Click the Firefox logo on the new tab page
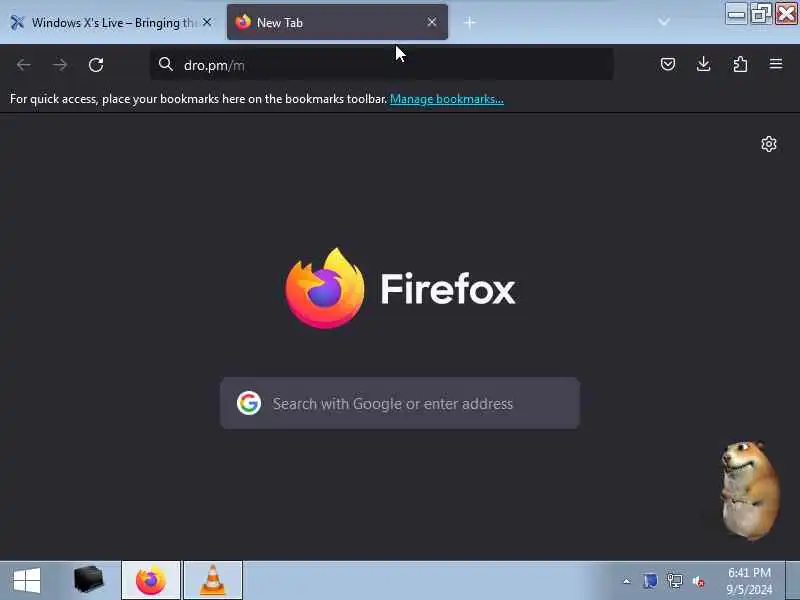This screenshot has width=800, height=600. point(324,289)
